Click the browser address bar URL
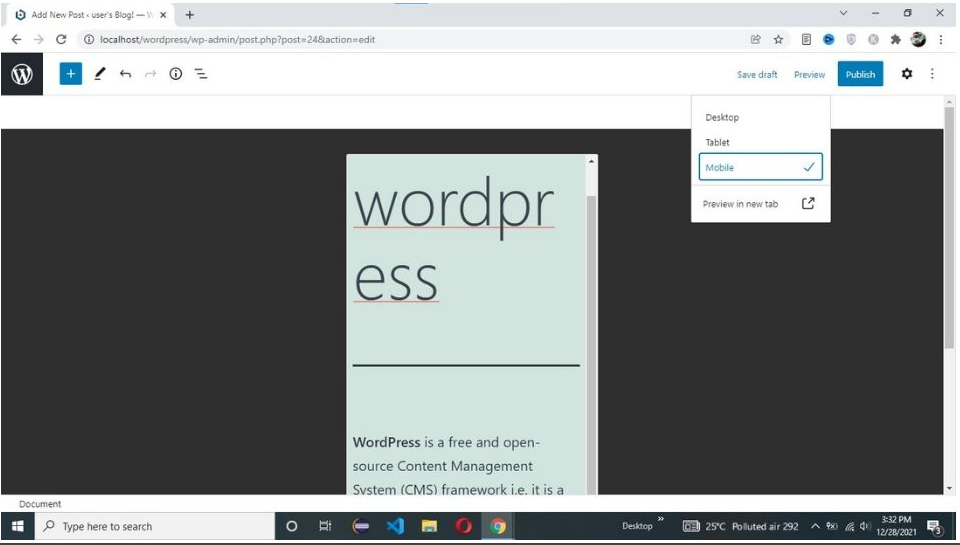The image size is (960, 545). coord(238,39)
